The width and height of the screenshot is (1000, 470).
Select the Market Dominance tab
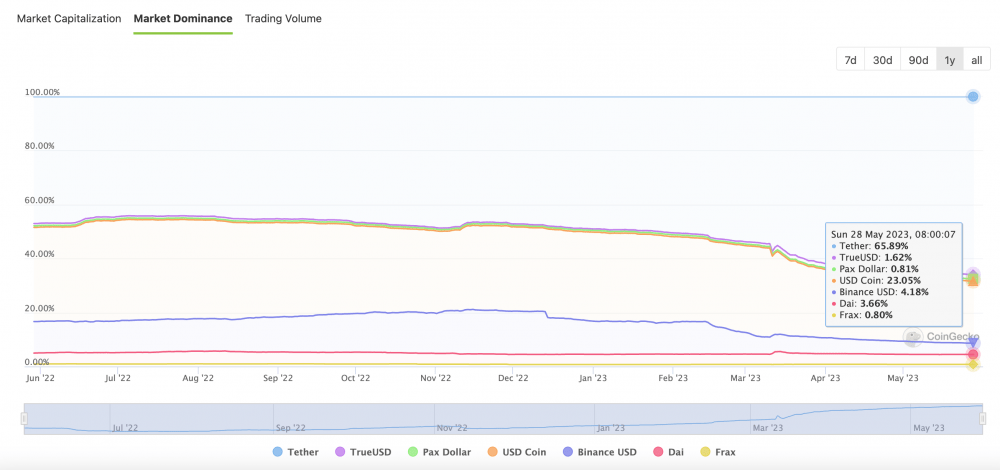click(183, 18)
